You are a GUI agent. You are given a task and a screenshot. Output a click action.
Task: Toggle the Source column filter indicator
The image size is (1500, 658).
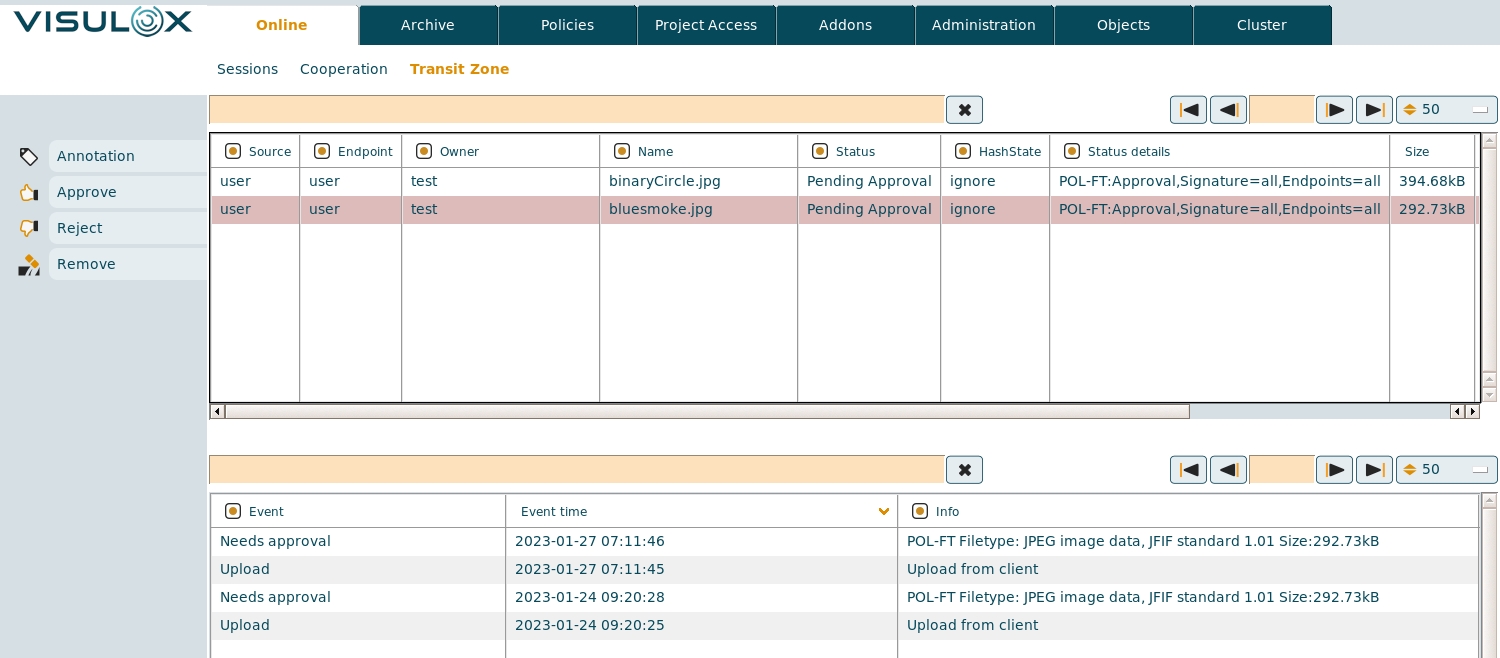(233, 151)
